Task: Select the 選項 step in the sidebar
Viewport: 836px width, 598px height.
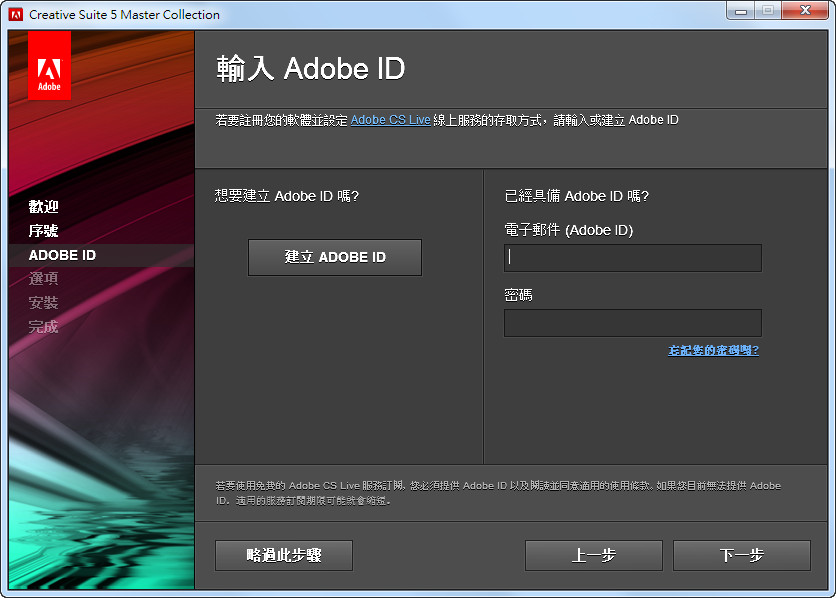Action: [44, 278]
